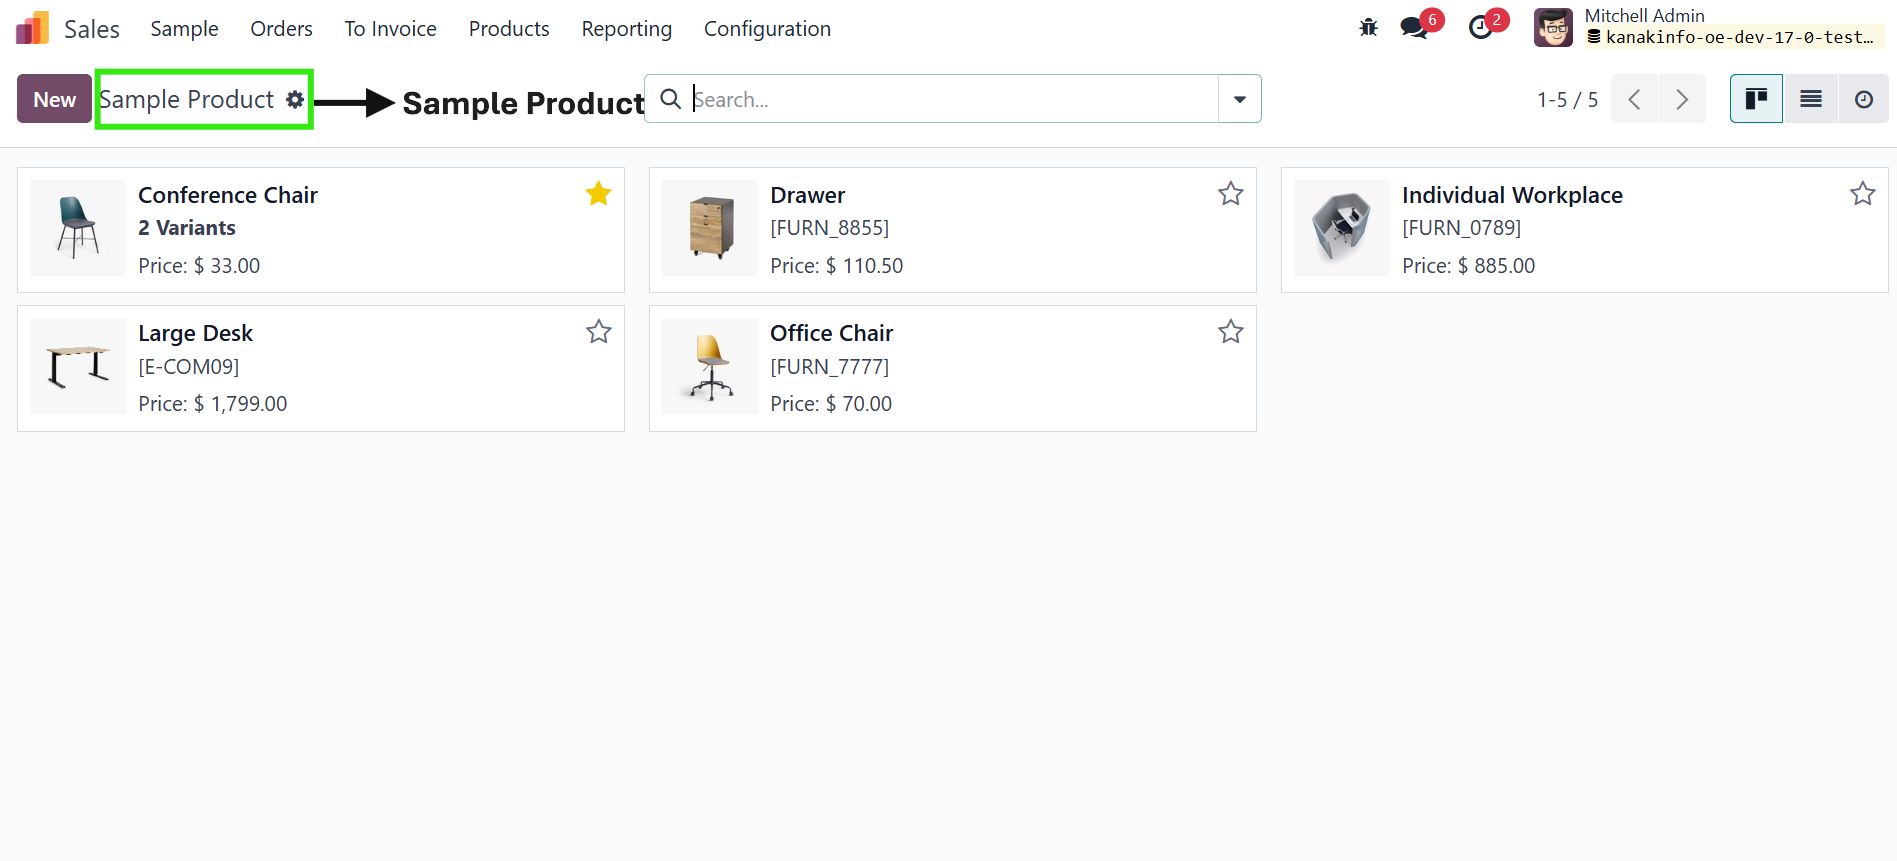
Task: Click the Drawer product name
Action: [x=807, y=195]
